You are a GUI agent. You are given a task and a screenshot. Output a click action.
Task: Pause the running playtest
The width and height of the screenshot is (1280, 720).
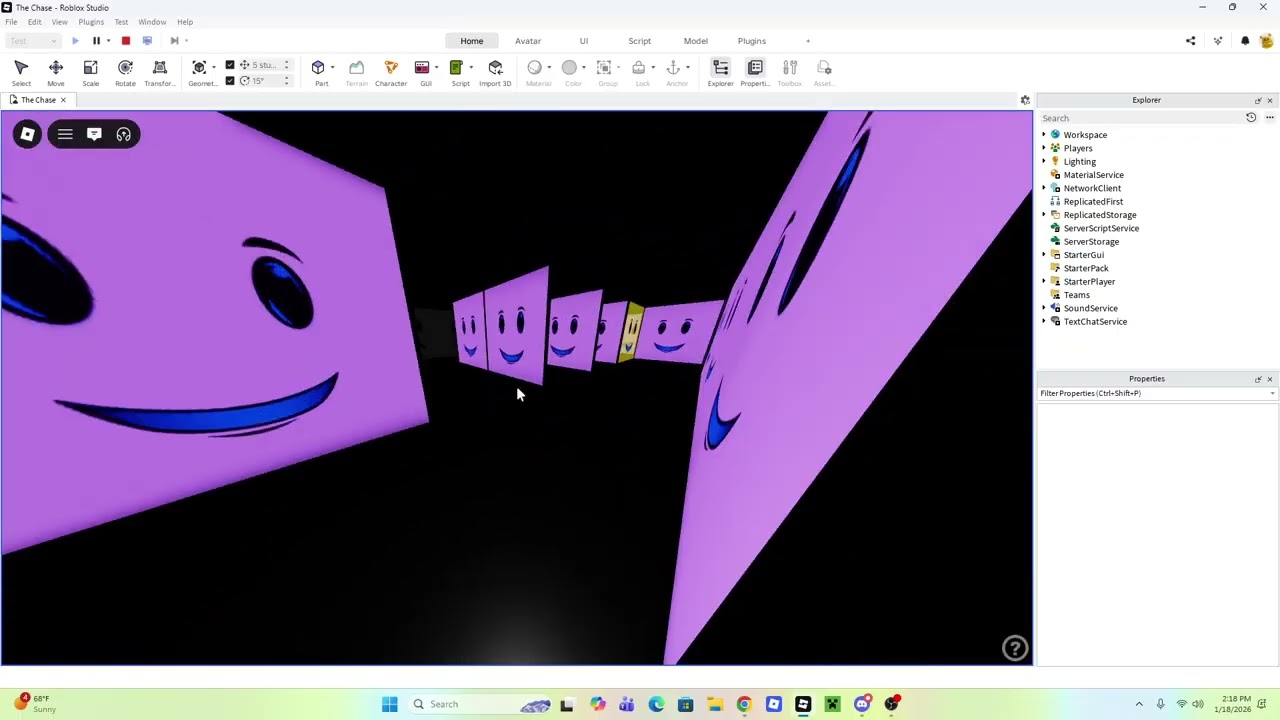click(x=96, y=41)
